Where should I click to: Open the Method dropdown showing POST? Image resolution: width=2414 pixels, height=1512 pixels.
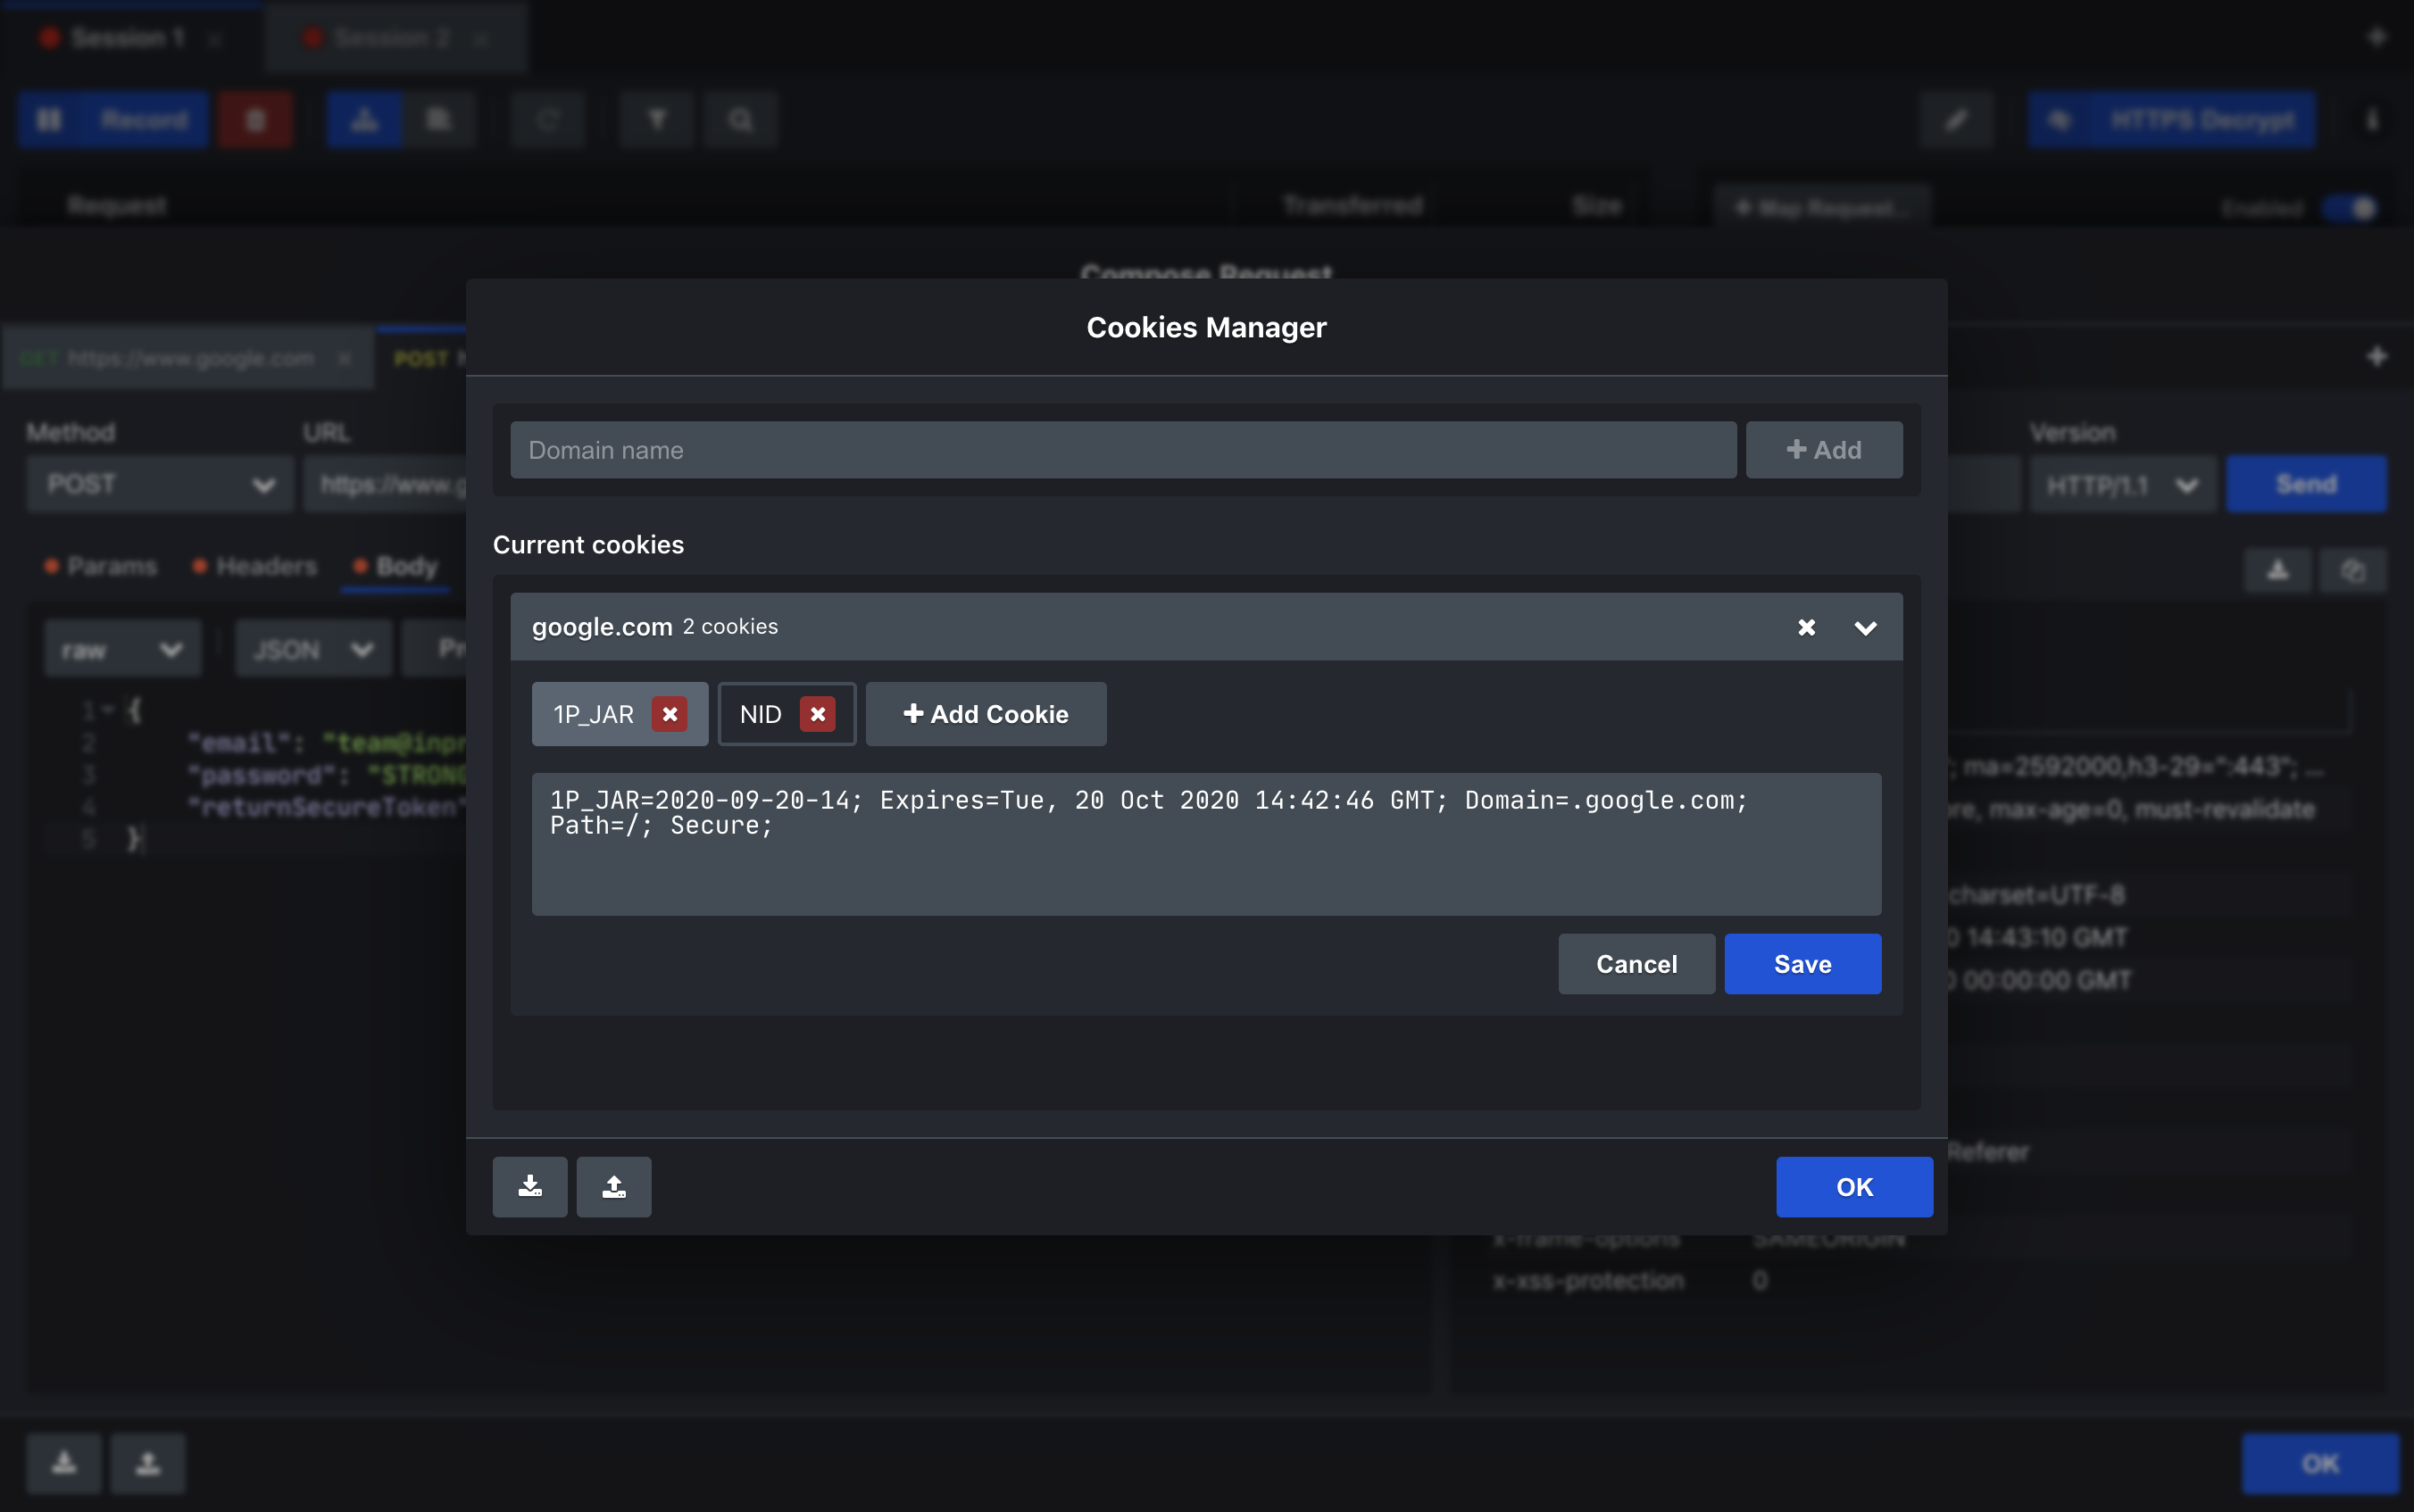pos(159,483)
